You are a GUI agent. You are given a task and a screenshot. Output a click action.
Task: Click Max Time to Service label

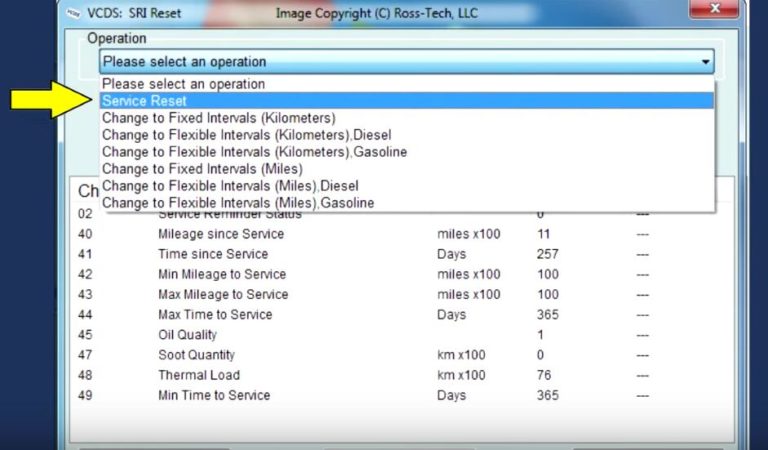click(215, 314)
